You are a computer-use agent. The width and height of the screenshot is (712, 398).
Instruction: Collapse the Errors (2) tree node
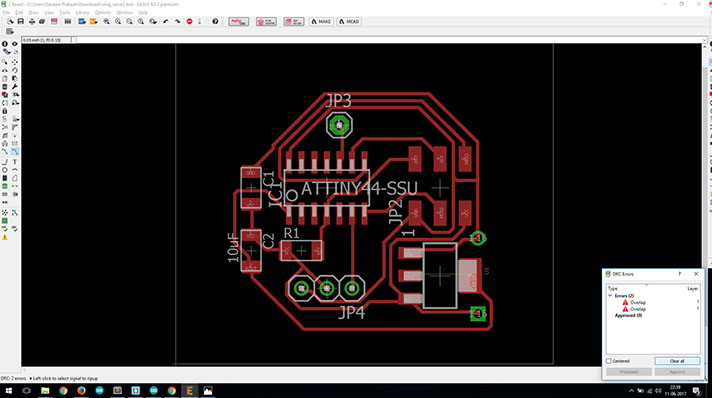click(x=610, y=296)
